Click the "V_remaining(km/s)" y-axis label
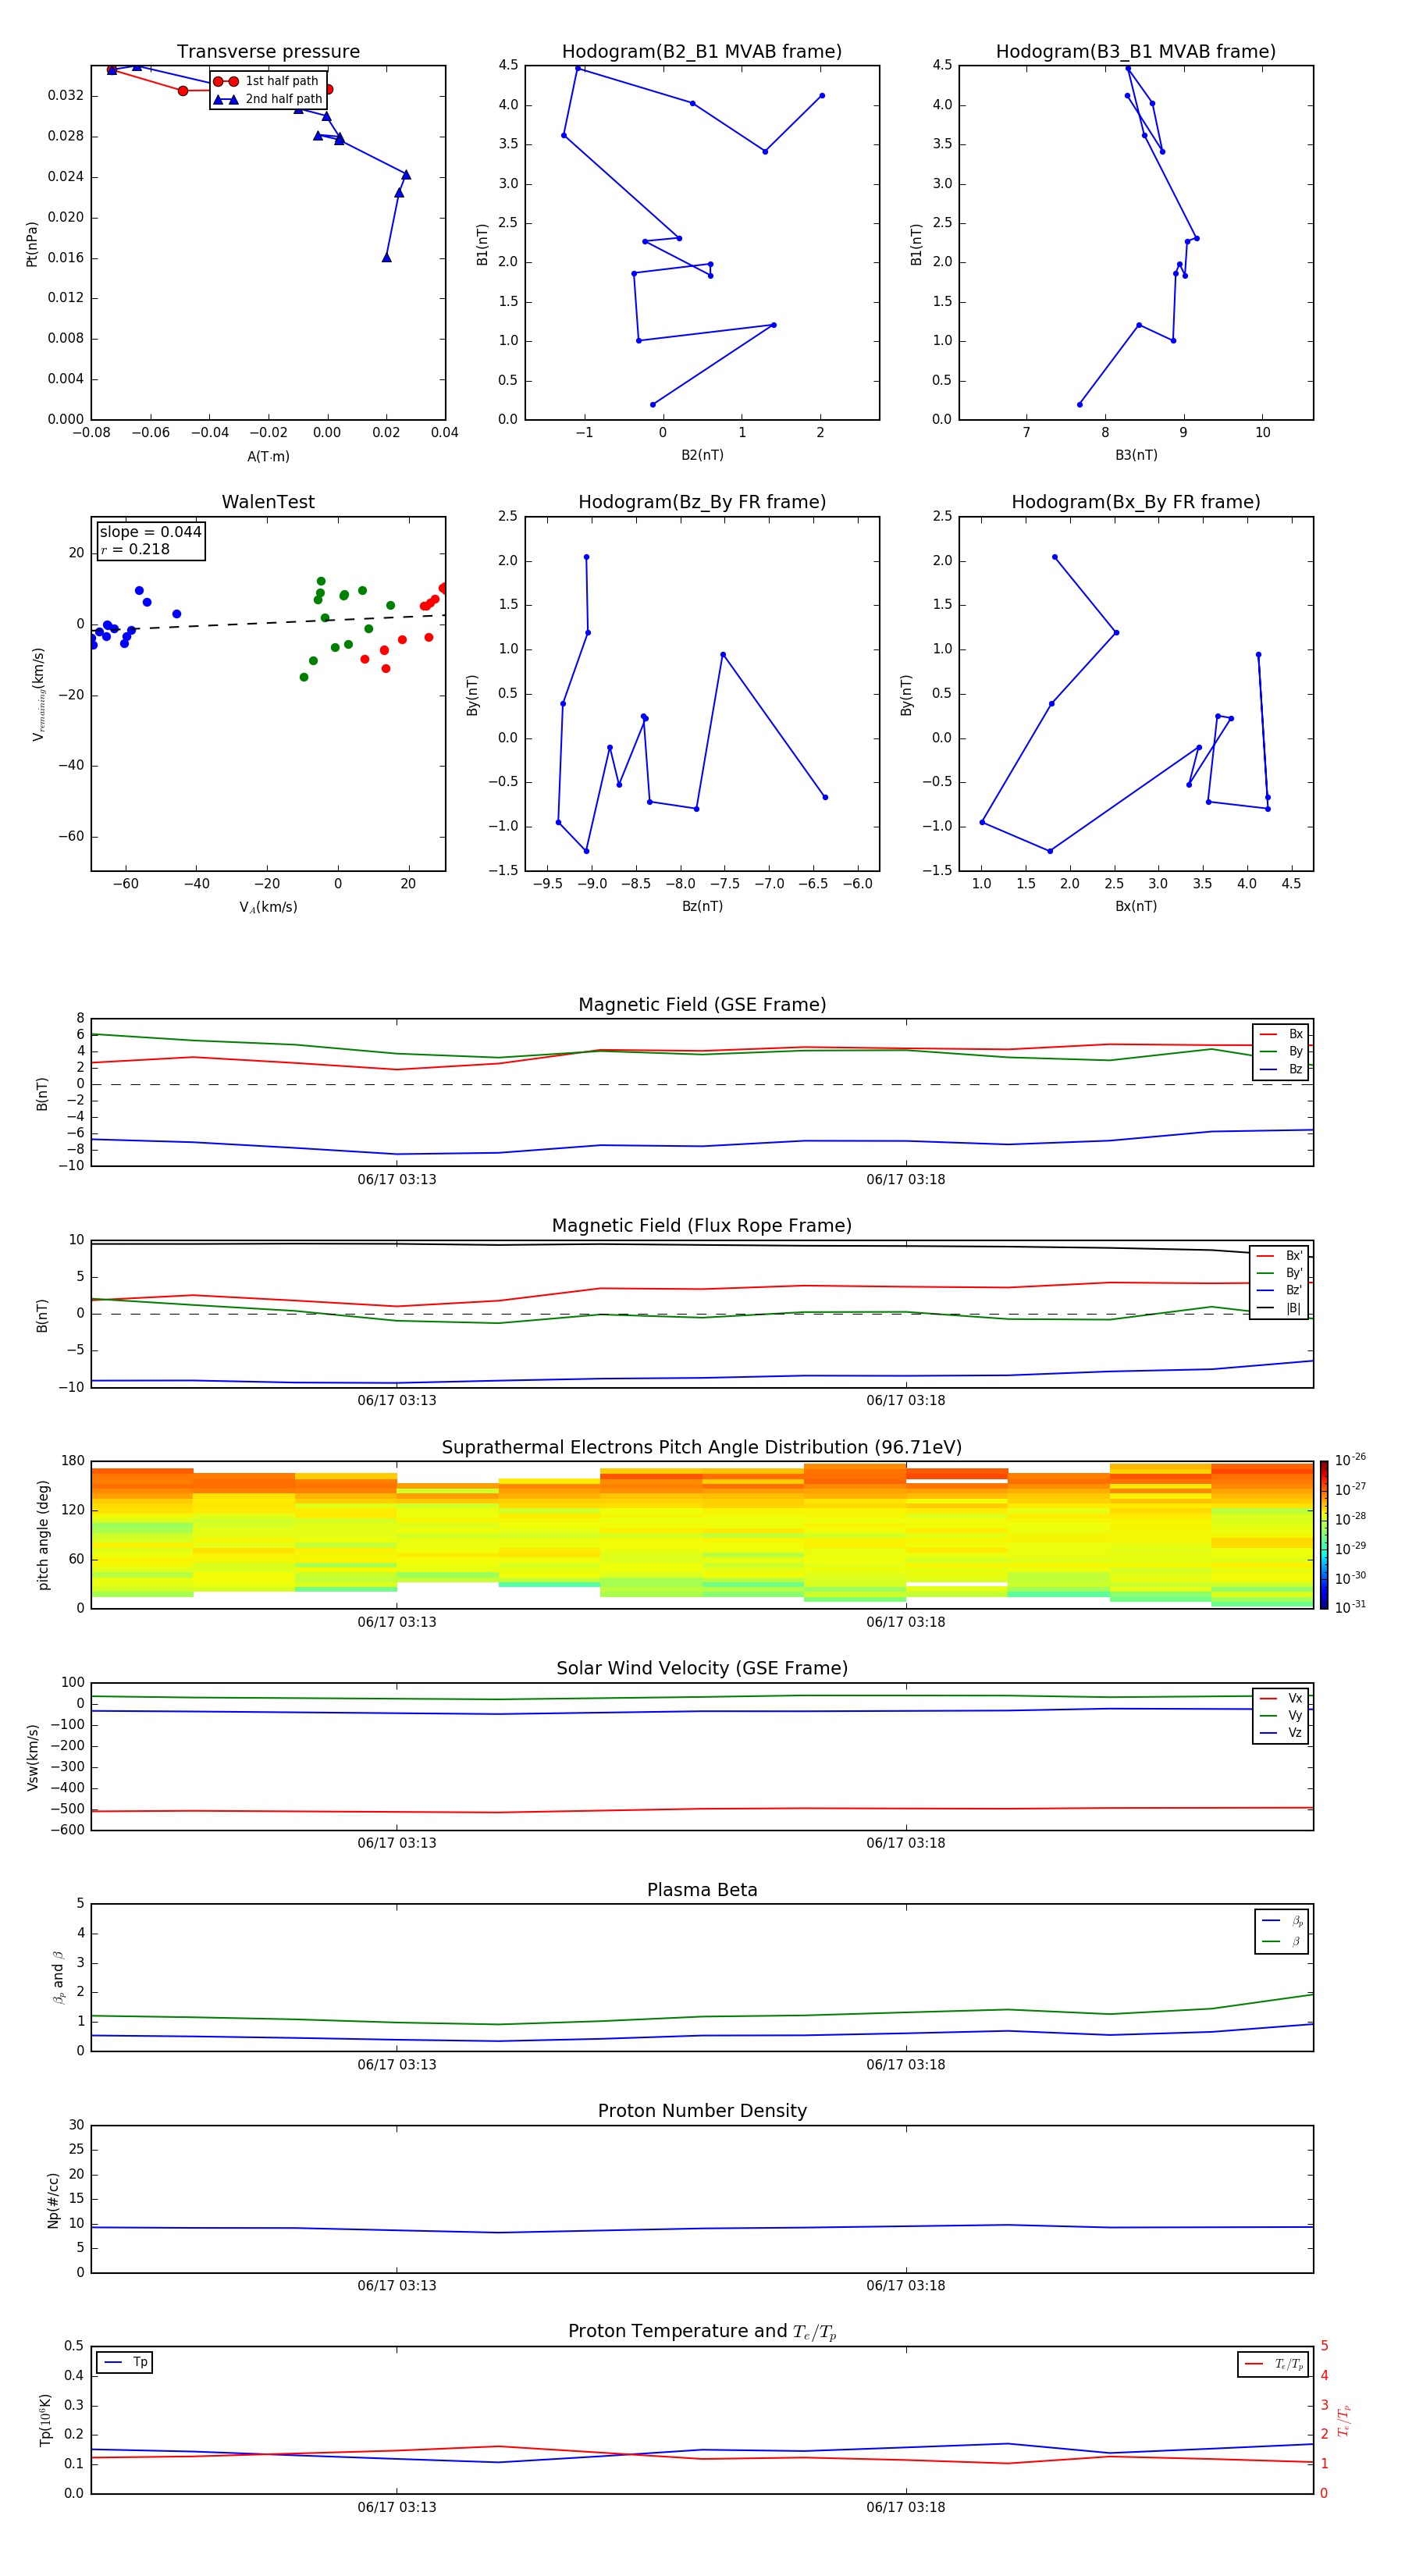 click(x=38, y=694)
